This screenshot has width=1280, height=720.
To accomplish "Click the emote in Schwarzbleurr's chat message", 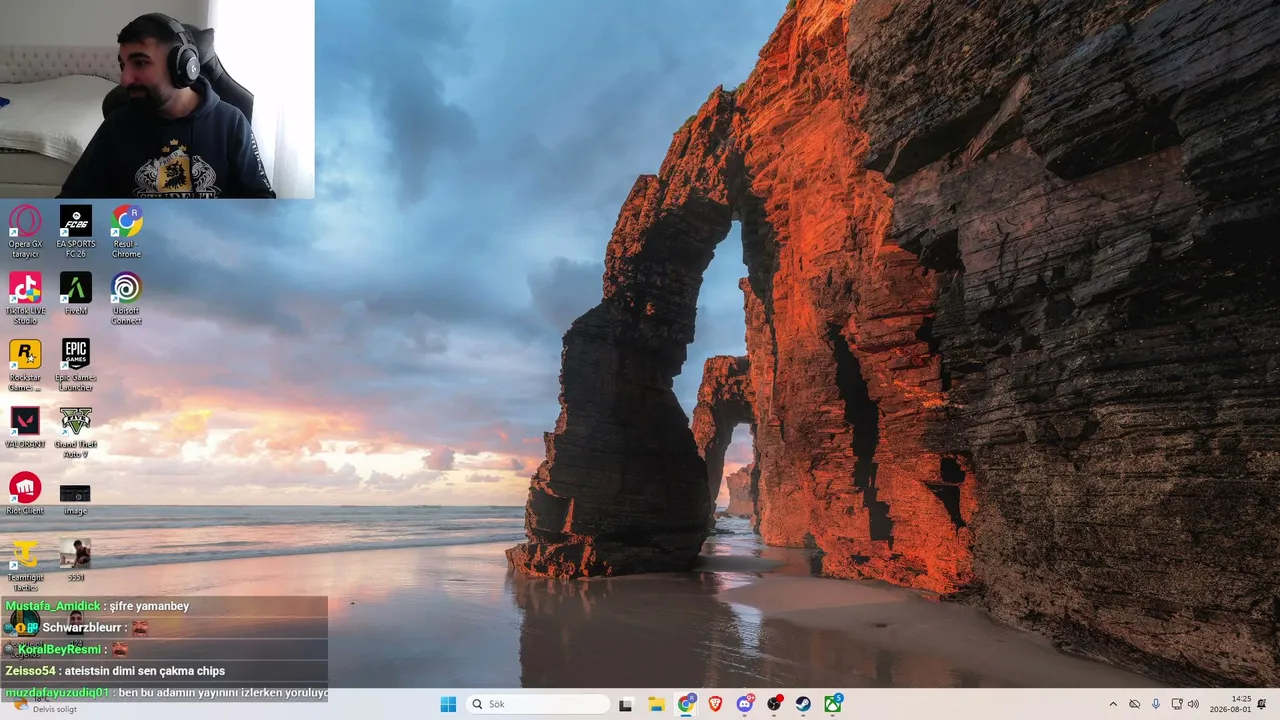I will 140,628.
